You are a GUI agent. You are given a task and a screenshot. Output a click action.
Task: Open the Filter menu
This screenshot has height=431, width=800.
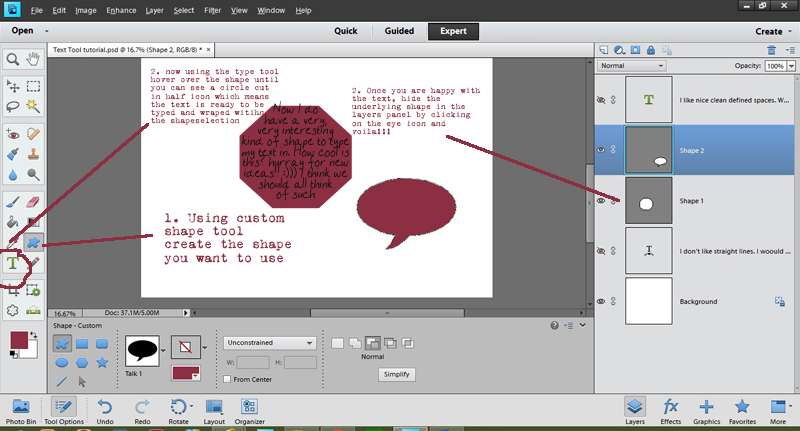click(212, 10)
